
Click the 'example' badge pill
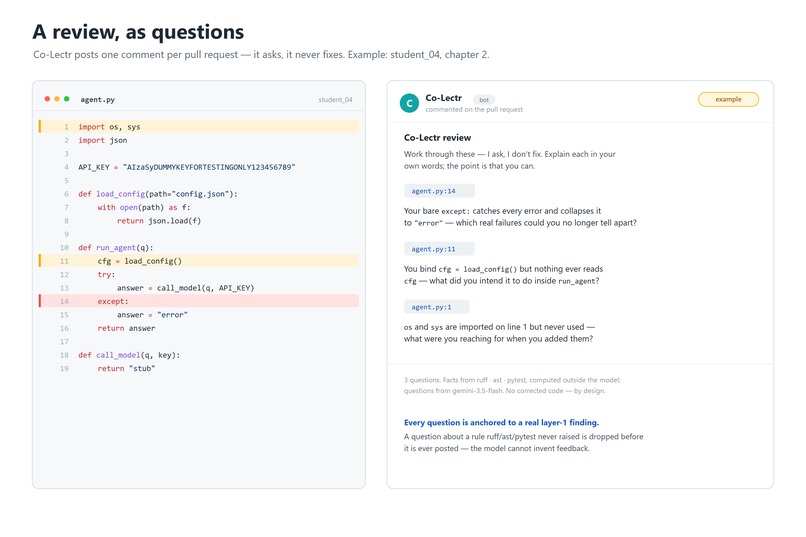(x=728, y=99)
